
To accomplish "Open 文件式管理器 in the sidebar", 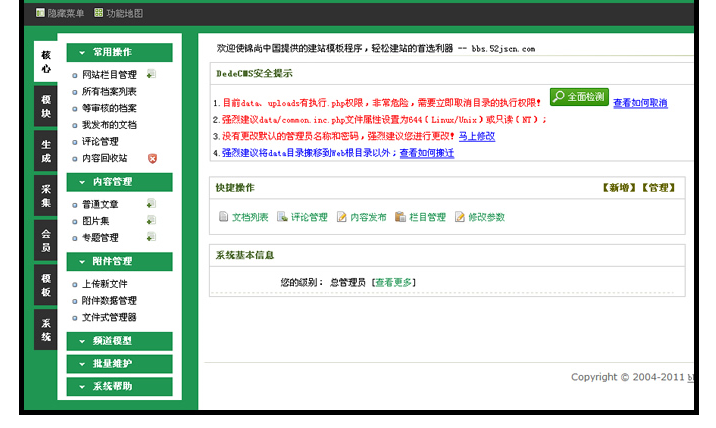I will (108, 317).
